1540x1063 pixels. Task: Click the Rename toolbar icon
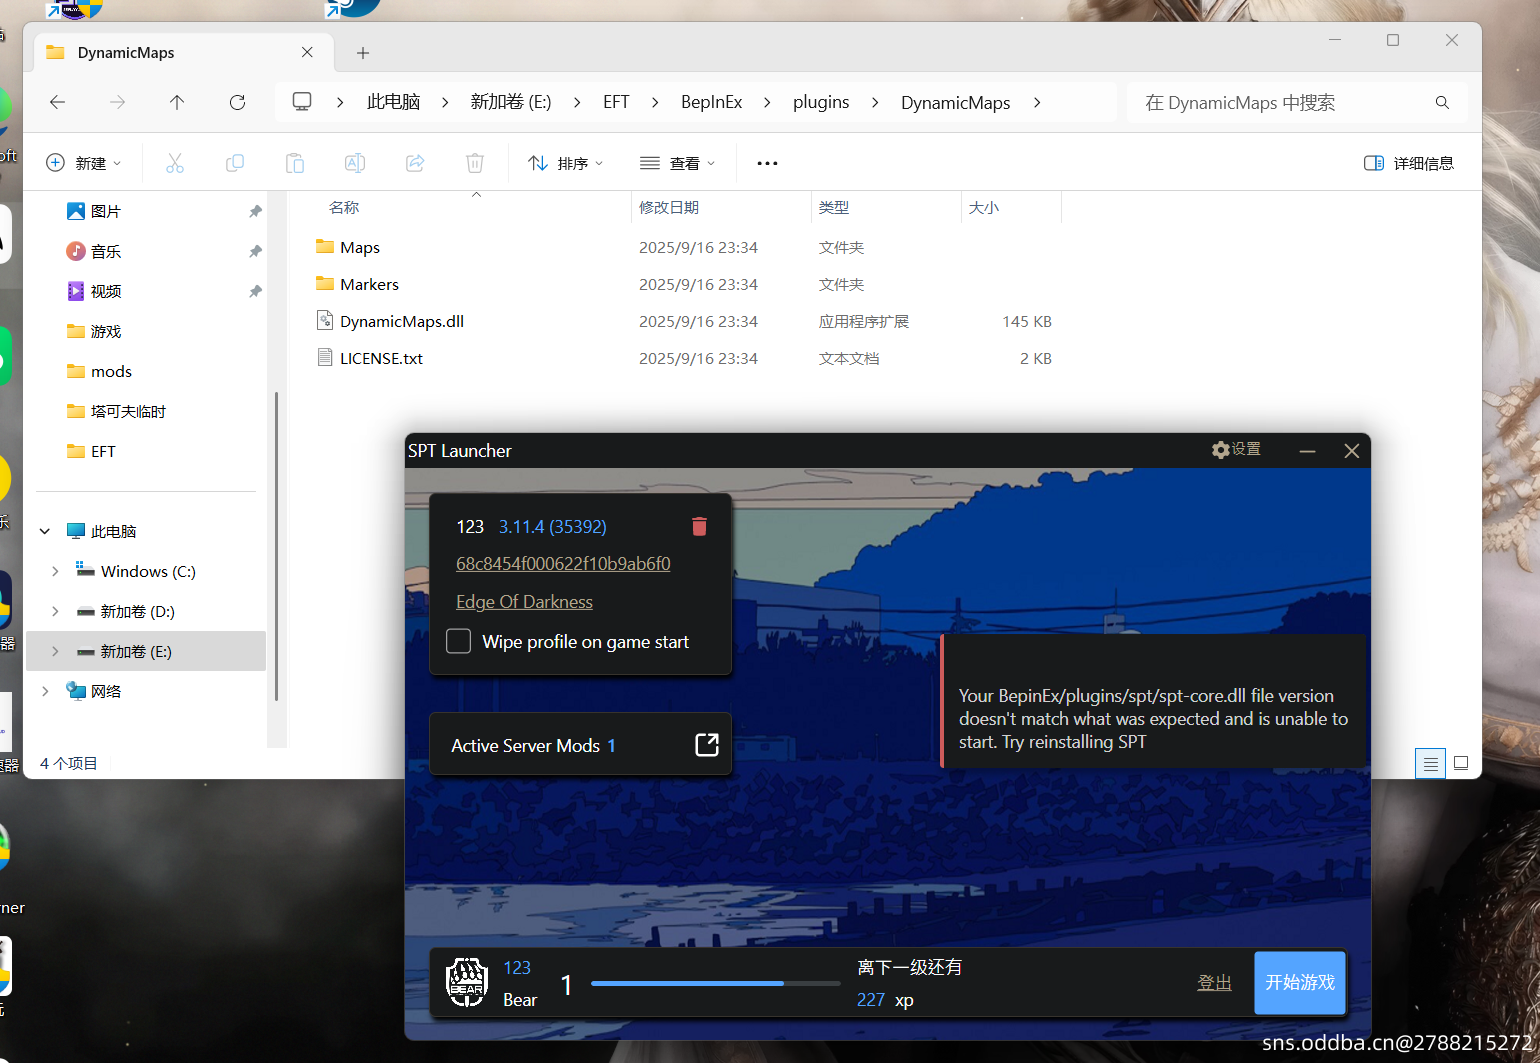[x=355, y=163]
